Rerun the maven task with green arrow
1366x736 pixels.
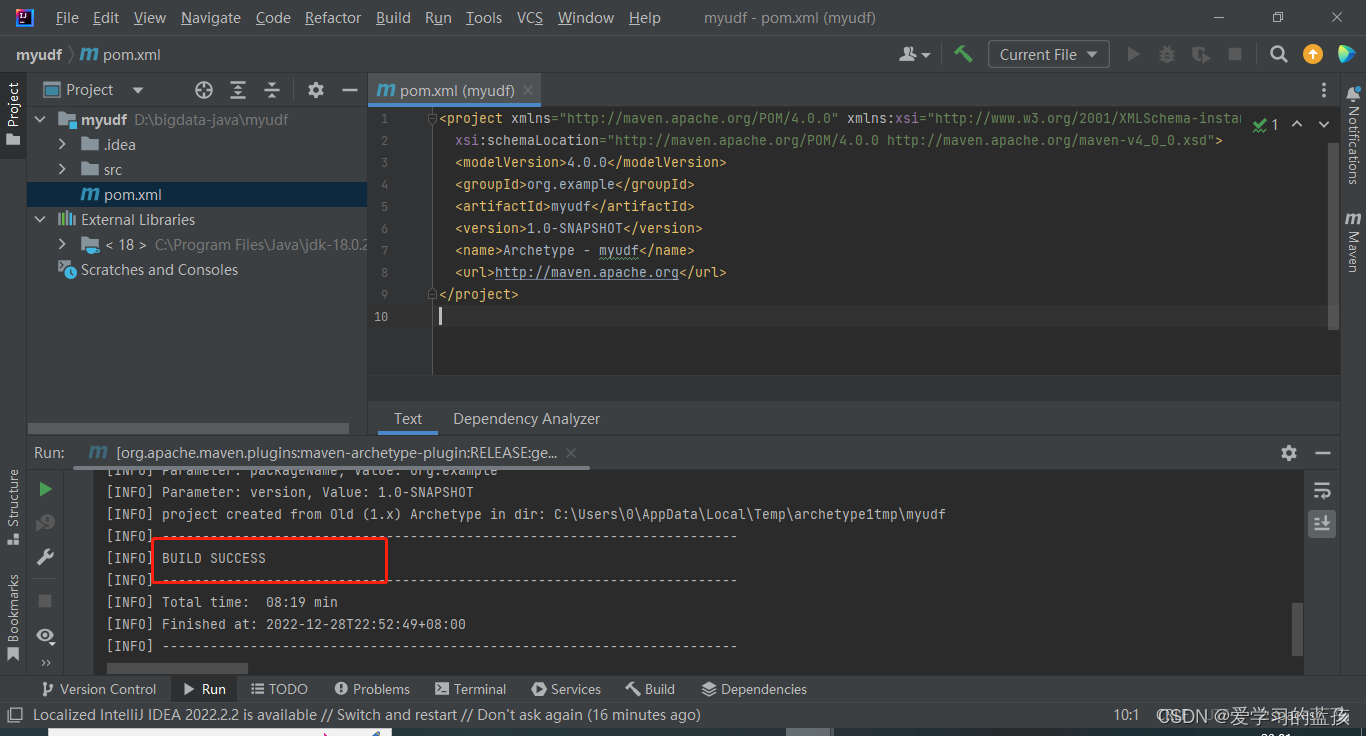click(45, 489)
